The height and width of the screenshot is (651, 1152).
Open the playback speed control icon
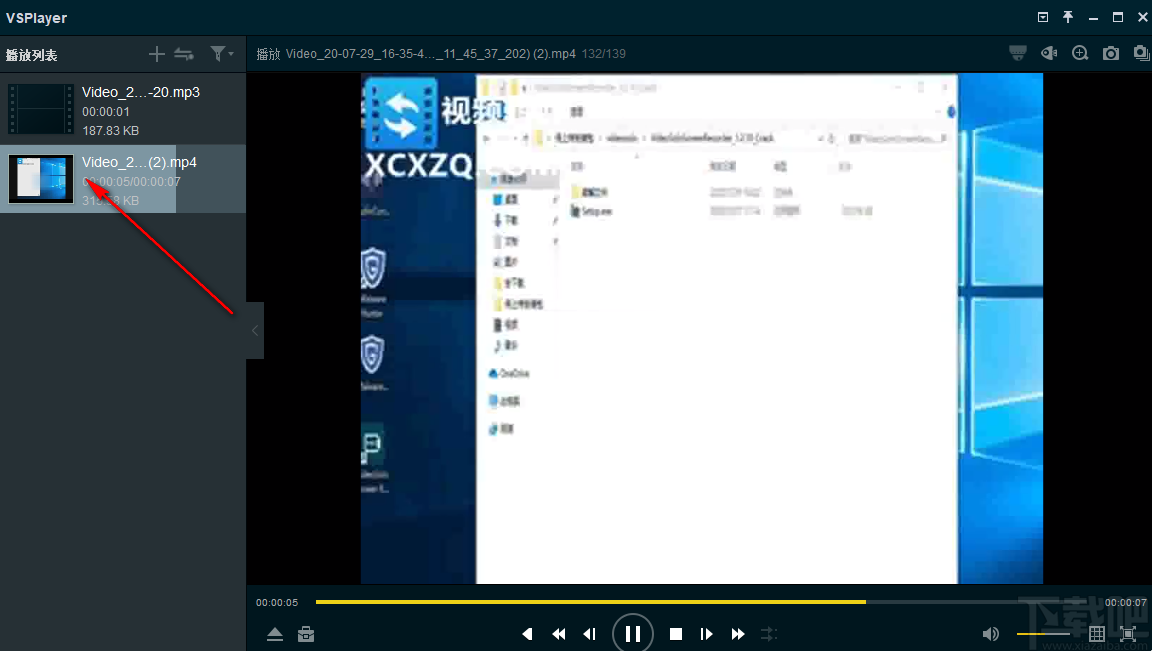point(769,633)
